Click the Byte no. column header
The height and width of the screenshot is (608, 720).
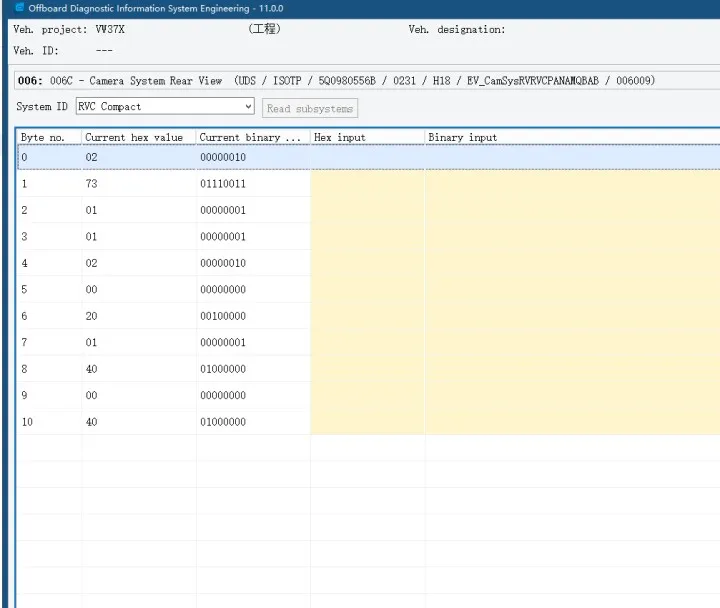click(49, 137)
